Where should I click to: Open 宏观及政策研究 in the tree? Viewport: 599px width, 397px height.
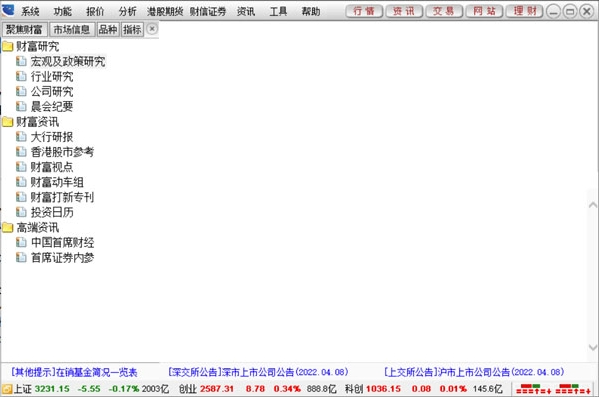pyautogui.click(x=68, y=62)
